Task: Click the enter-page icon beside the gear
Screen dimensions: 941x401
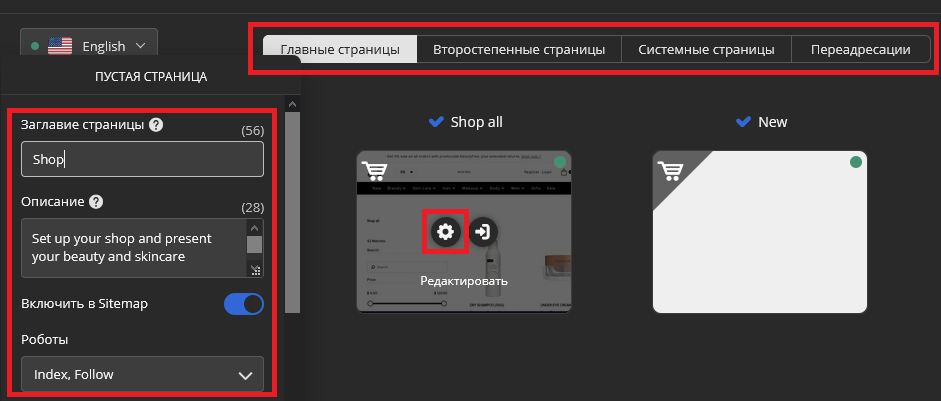Action: [483, 232]
